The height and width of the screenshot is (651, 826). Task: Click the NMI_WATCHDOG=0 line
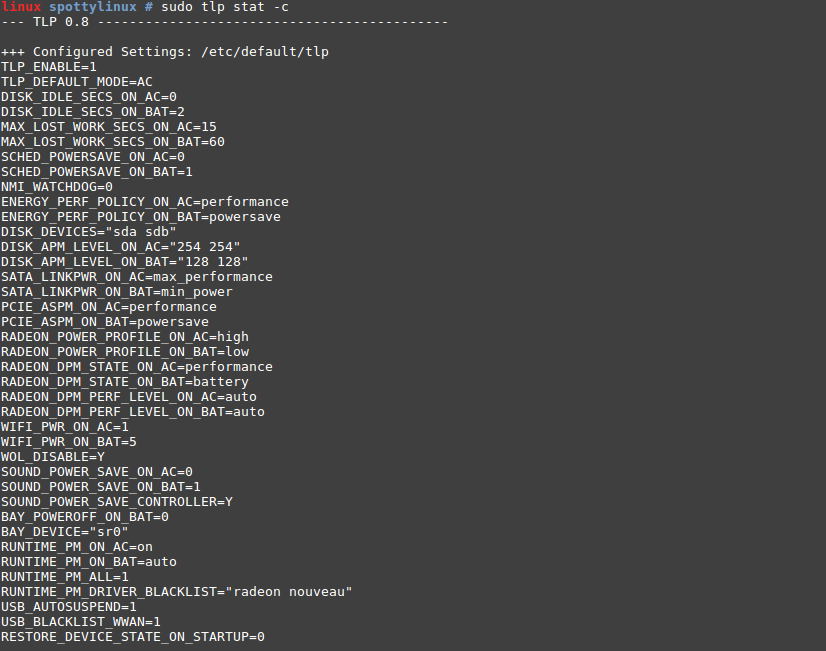click(57, 187)
